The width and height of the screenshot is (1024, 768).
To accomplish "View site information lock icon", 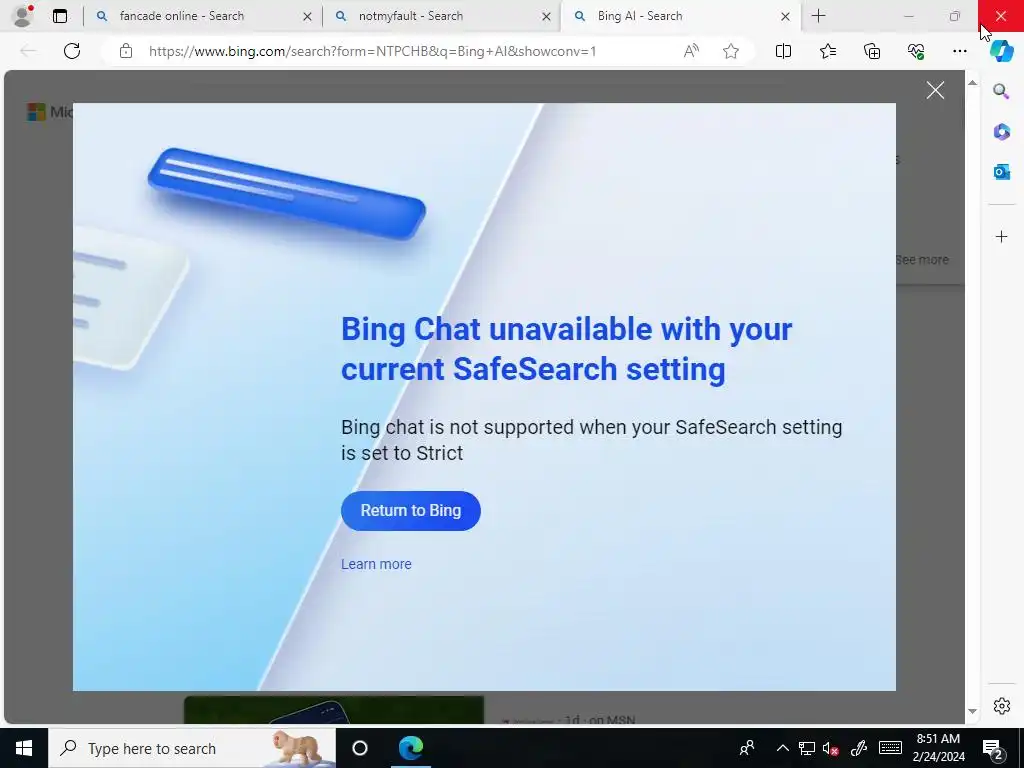I will [125, 51].
